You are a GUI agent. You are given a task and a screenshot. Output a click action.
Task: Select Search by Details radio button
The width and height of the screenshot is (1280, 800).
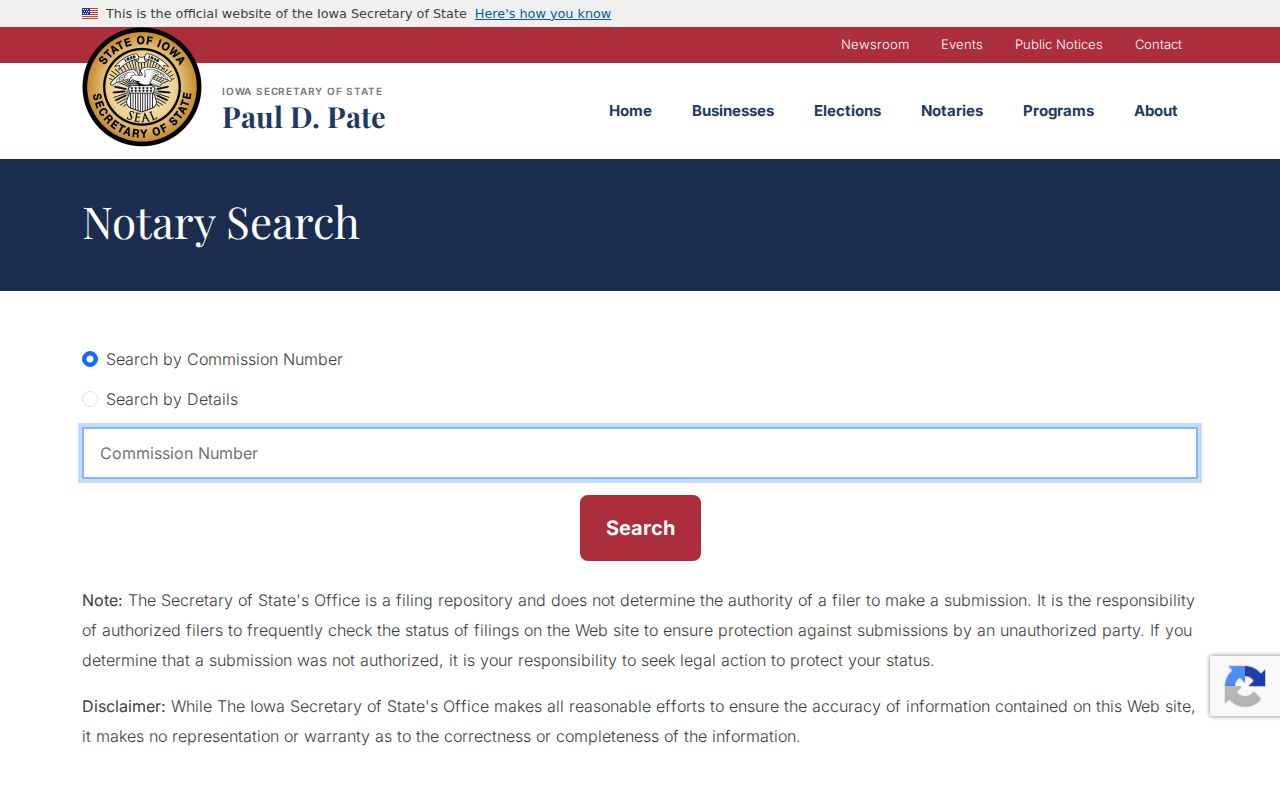[x=90, y=399]
